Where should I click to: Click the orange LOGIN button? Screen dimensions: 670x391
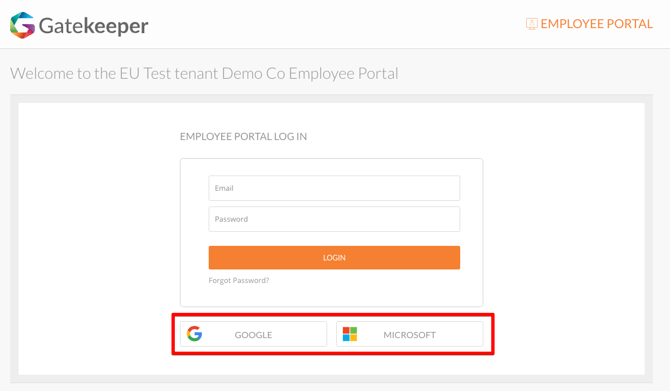point(334,258)
